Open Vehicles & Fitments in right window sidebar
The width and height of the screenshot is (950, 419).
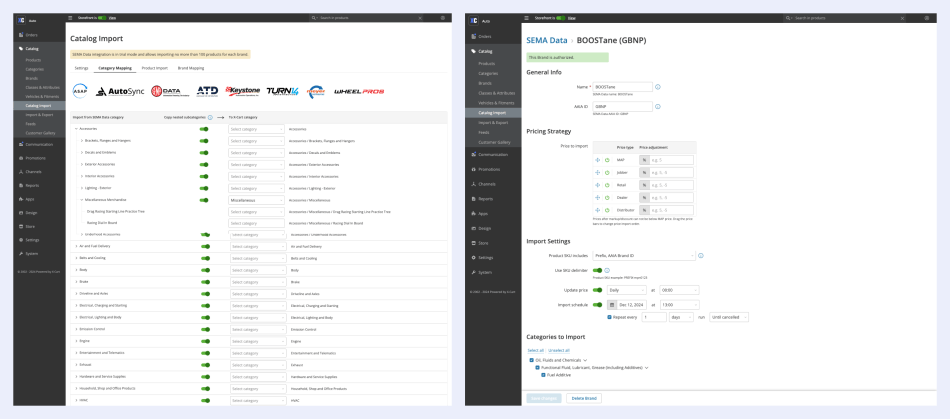point(497,103)
